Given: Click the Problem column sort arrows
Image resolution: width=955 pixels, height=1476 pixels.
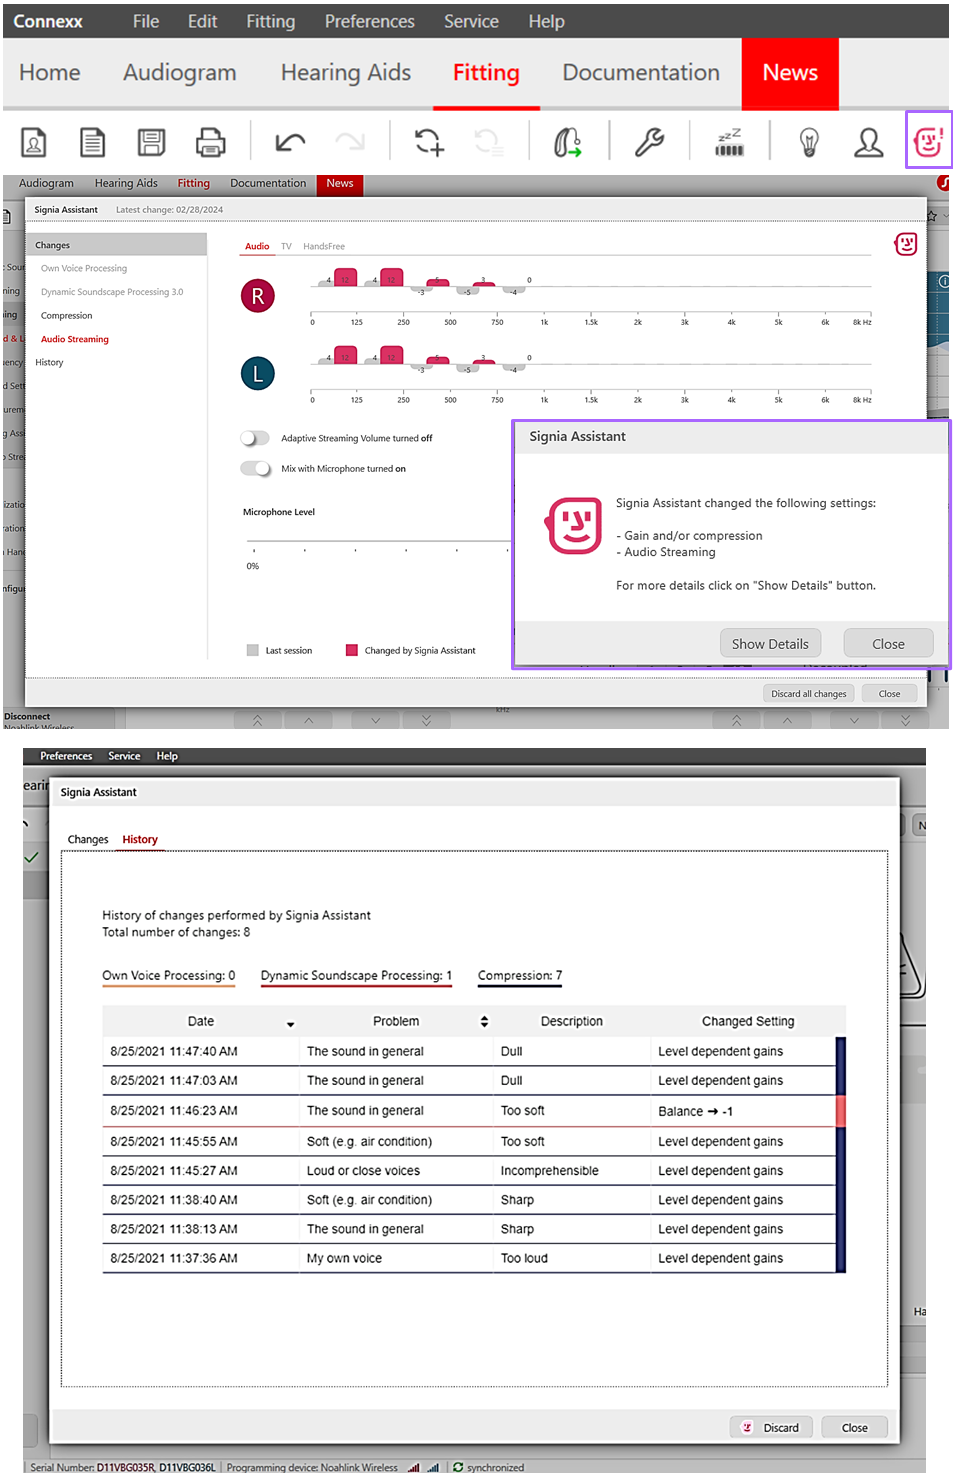Looking at the screenshot, I should [484, 1022].
